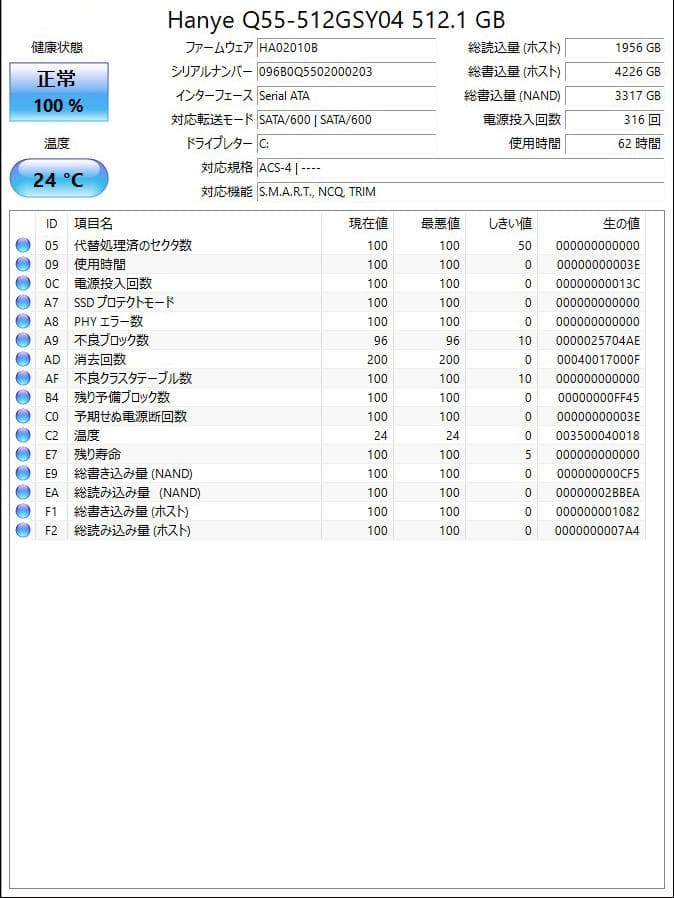Viewport: 674px width, 898px height.
Task: Click the status orb for row F2
Action: click(23, 530)
